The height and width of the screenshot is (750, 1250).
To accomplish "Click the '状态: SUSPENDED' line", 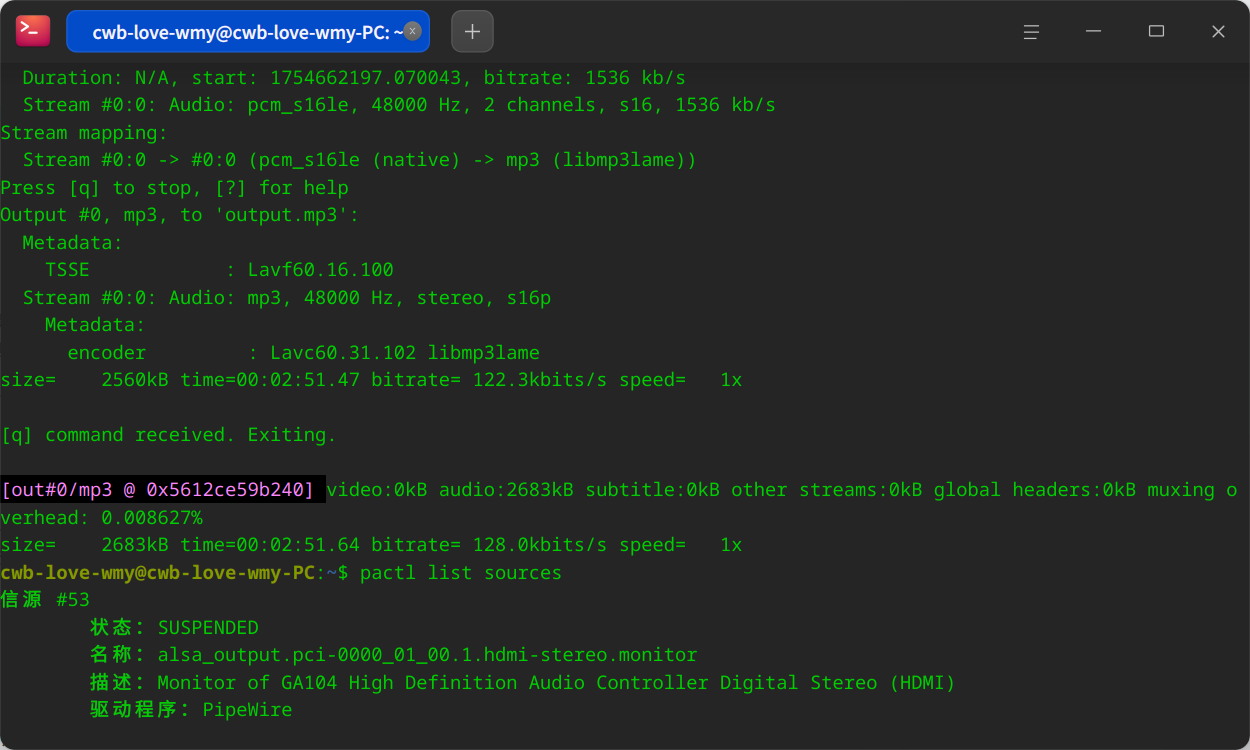I will (174, 628).
